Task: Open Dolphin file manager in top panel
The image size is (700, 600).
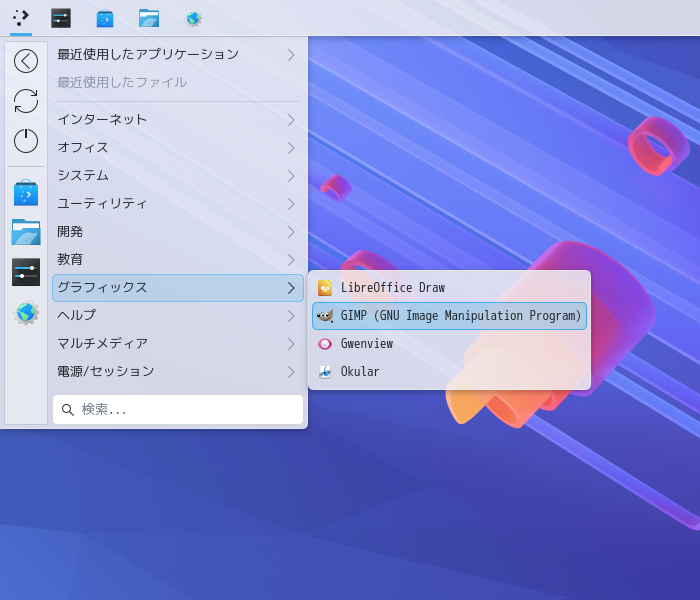Action: point(149,18)
